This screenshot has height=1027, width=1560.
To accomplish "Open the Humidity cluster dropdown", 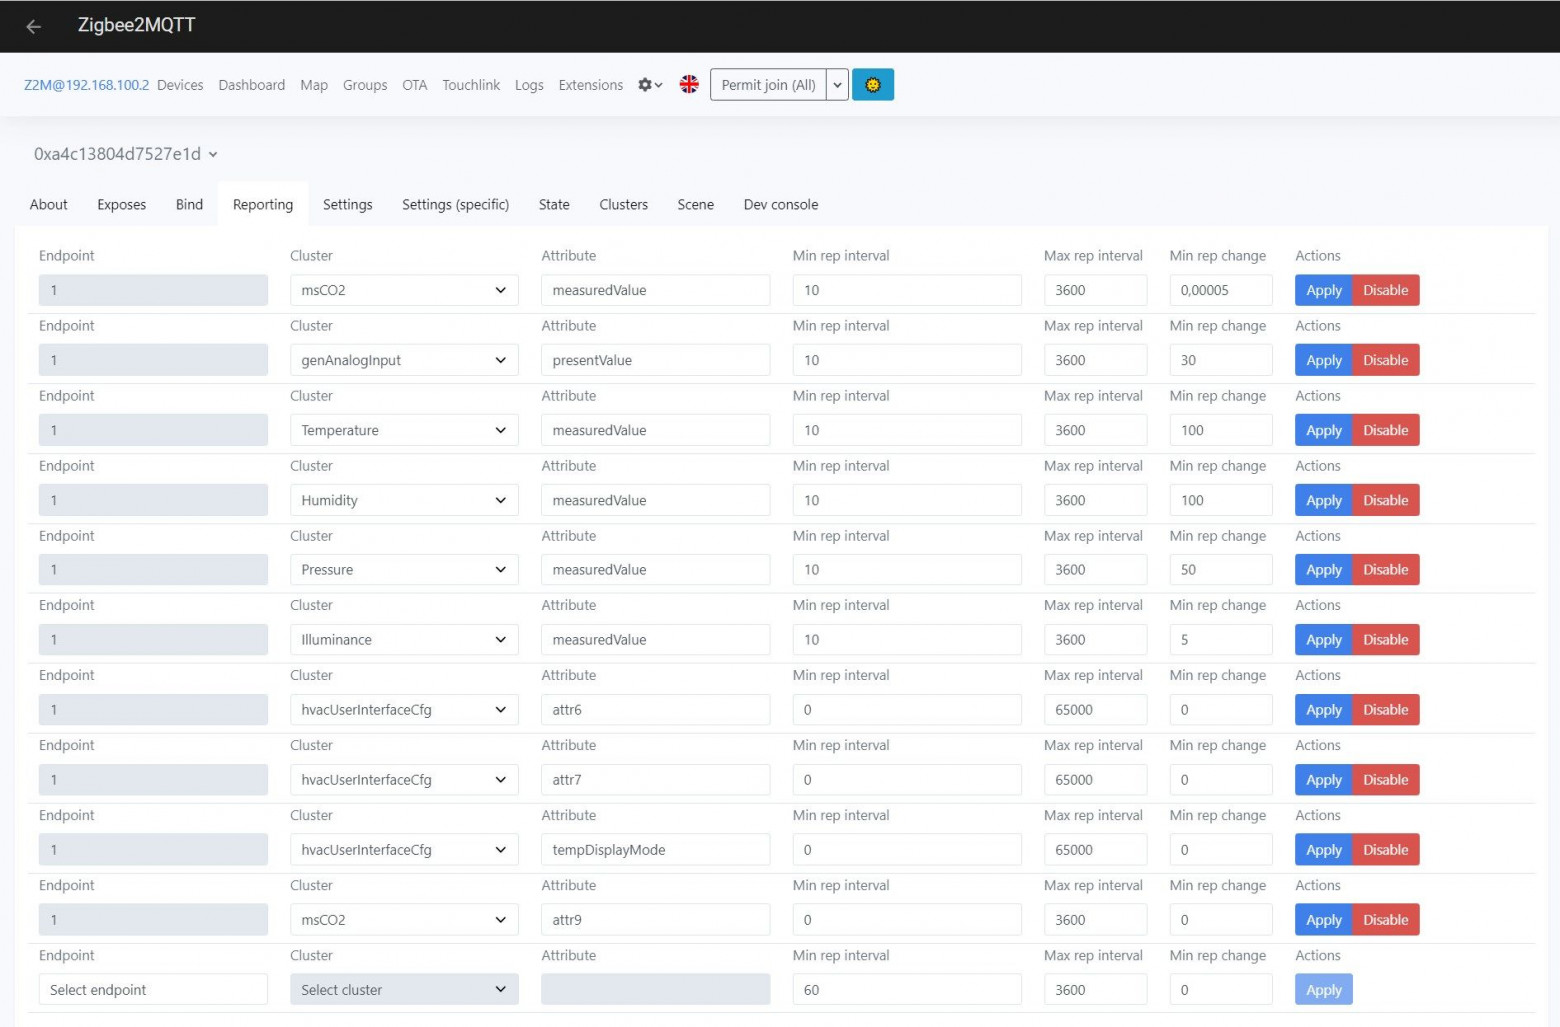I will pyautogui.click(x=404, y=500).
